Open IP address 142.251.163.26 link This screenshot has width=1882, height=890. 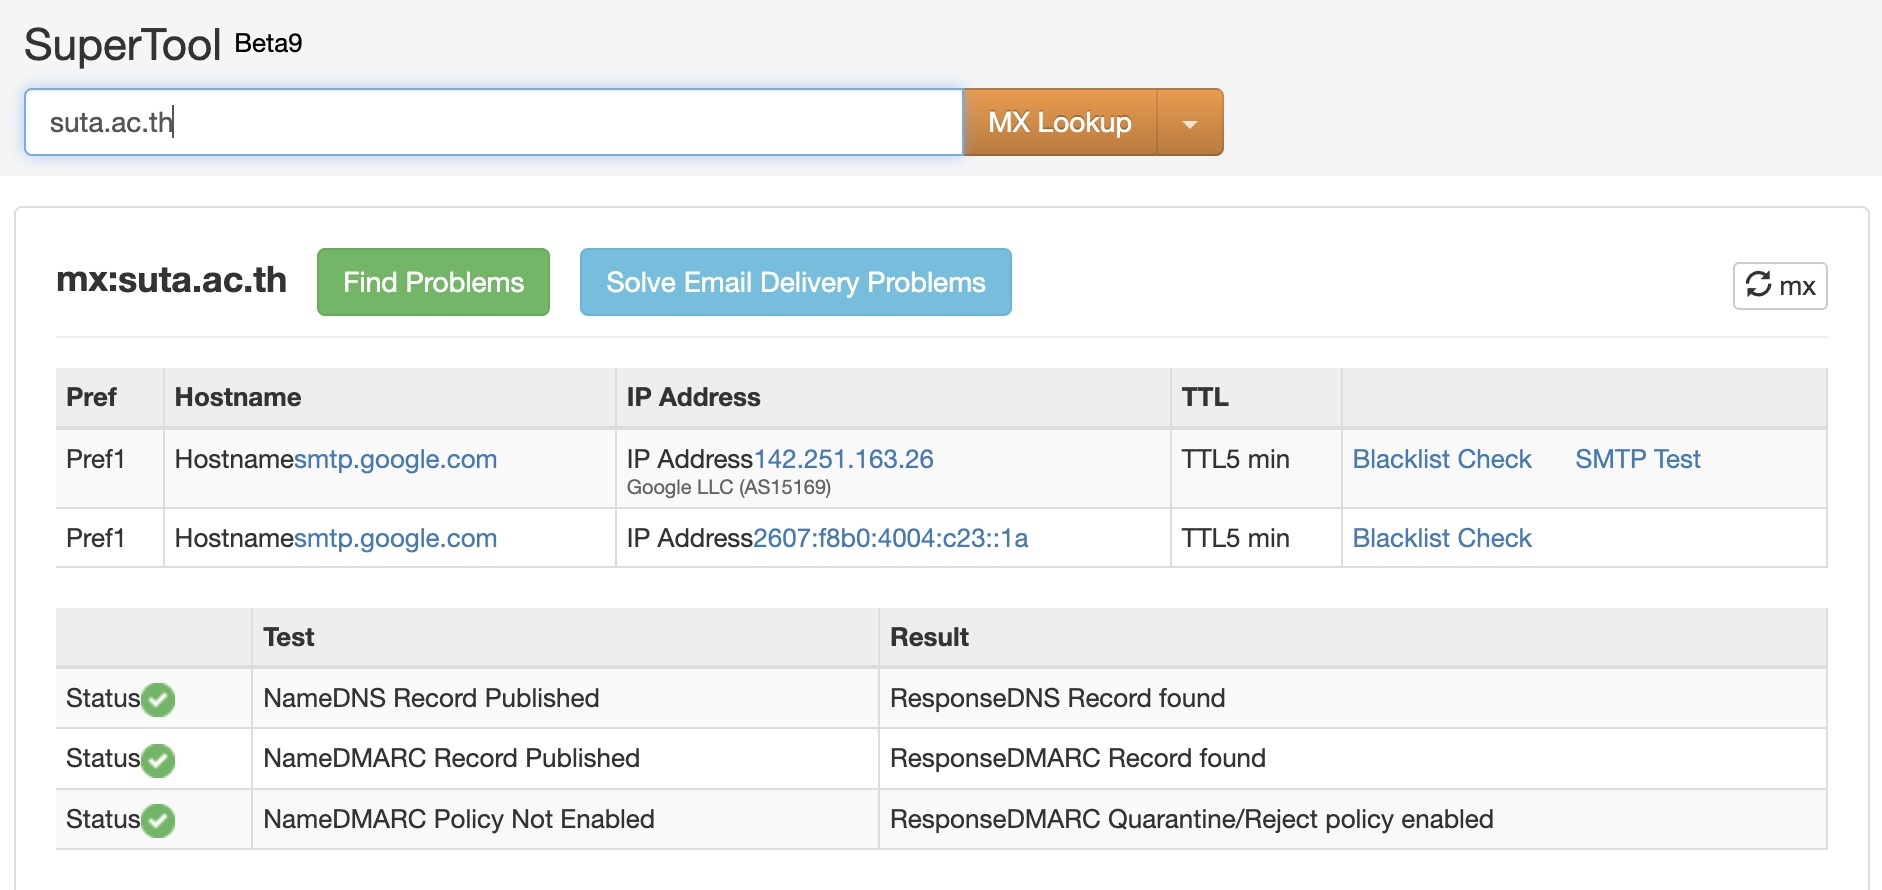843,459
